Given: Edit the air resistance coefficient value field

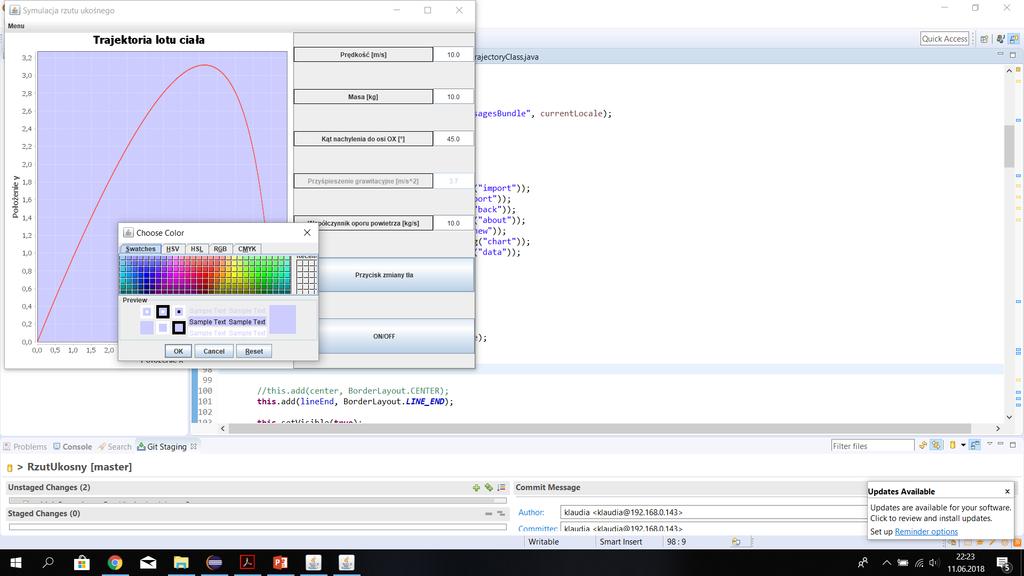Looking at the screenshot, I should pos(453,223).
